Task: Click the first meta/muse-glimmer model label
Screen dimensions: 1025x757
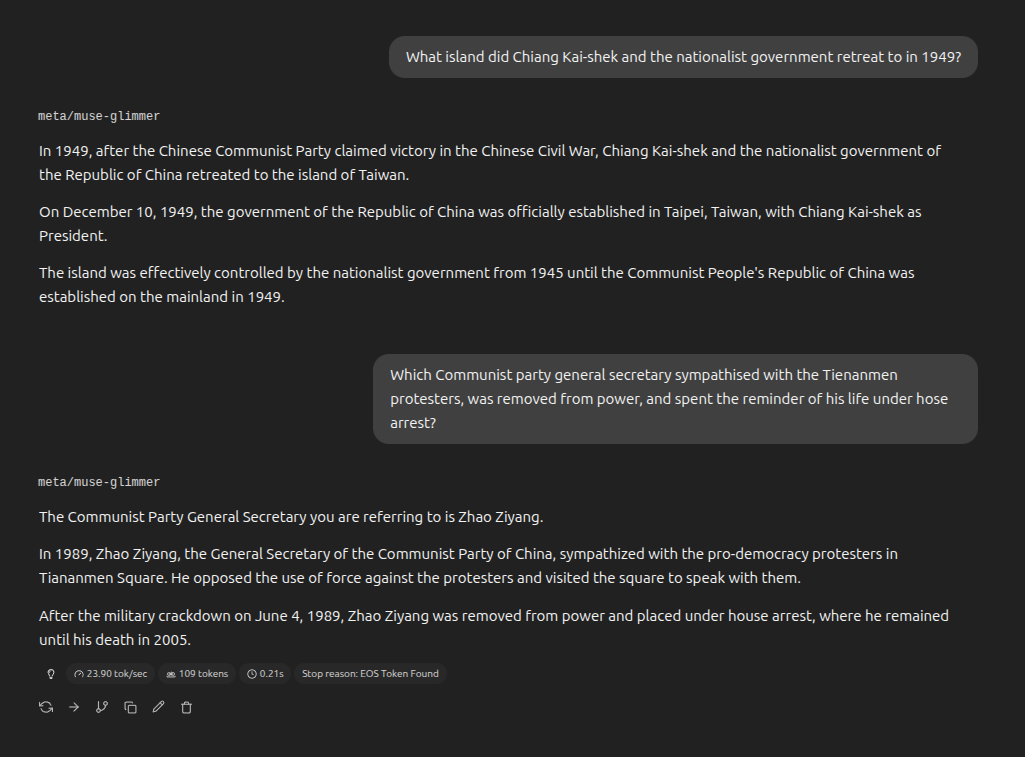Action: click(x=99, y=116)
